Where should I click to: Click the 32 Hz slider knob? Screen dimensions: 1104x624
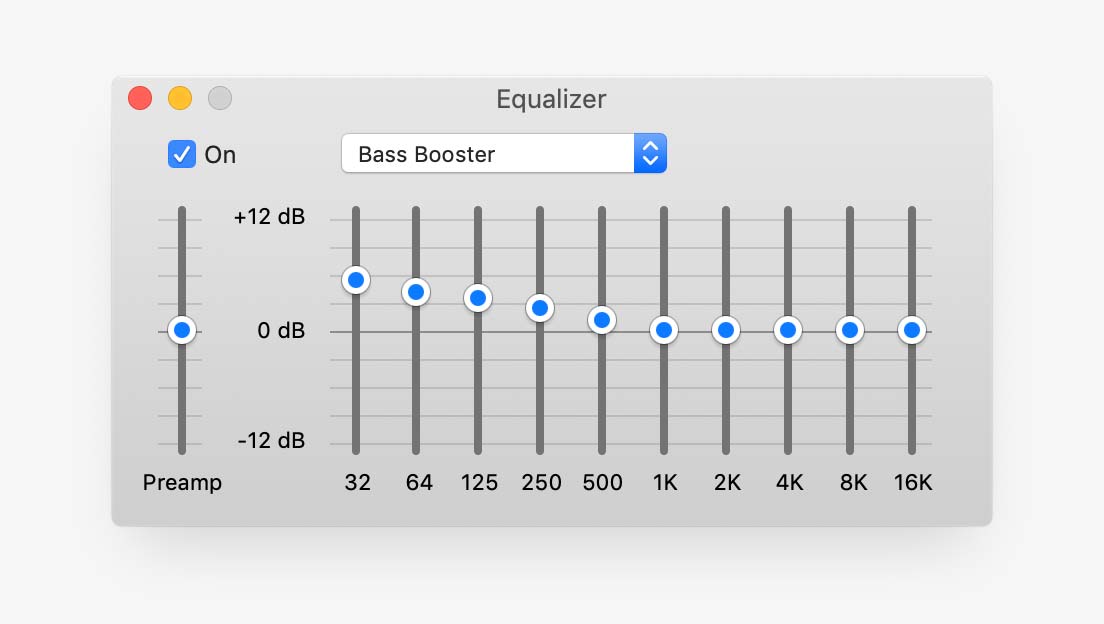[355, 280]
